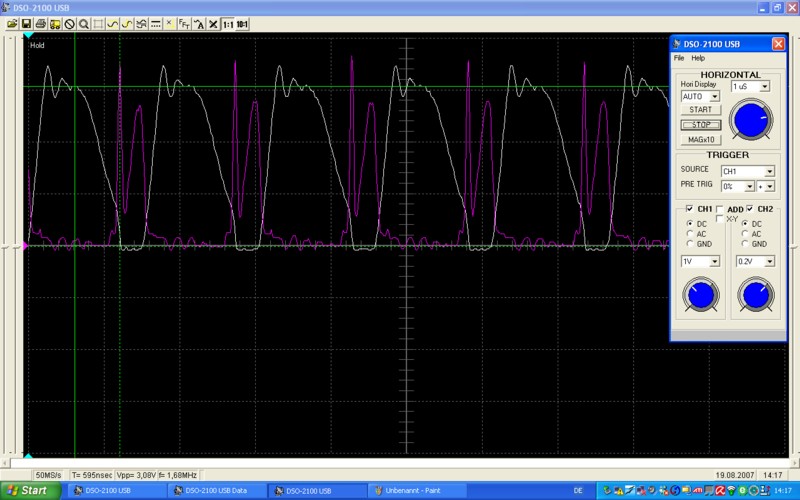The image size is (800, 500).
Task: Click the T= 595nsec status field
Action: 92,475
